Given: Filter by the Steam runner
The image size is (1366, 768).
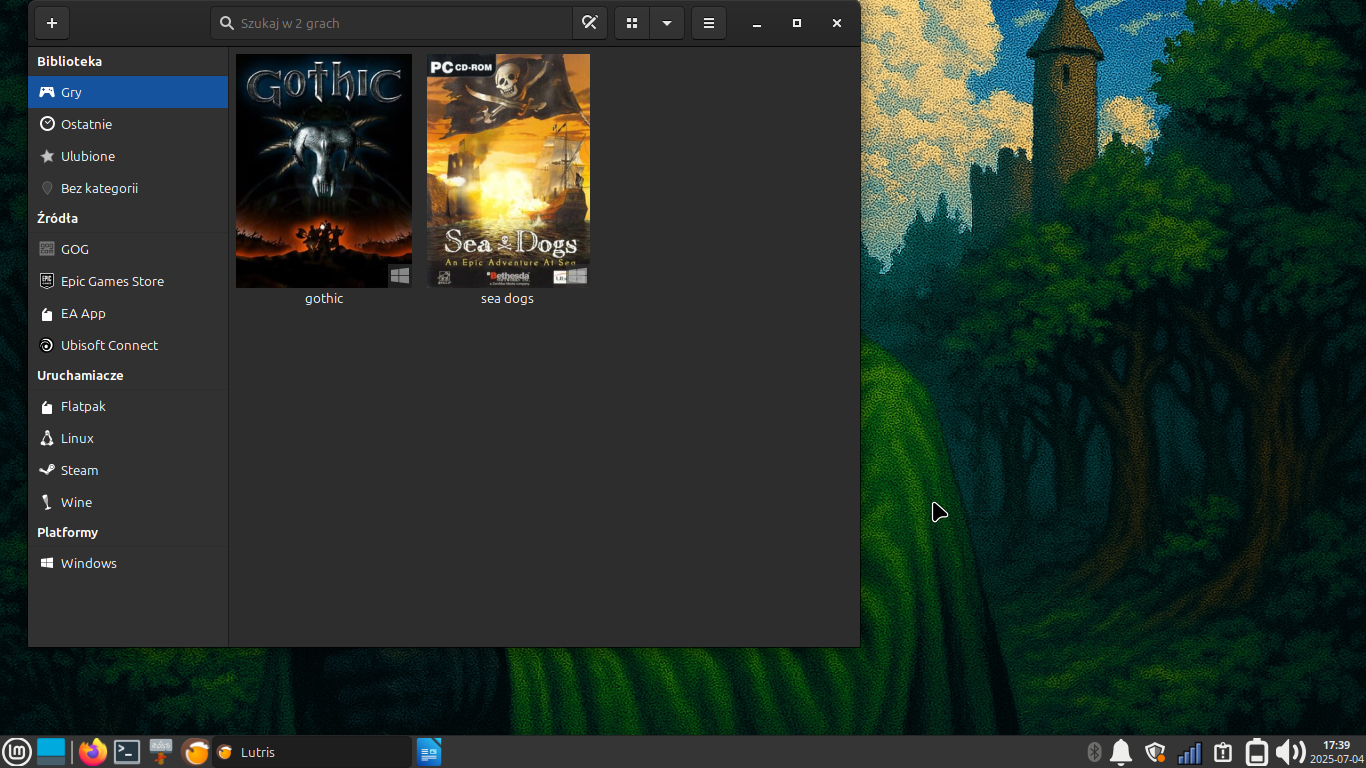Looking at the screenshot, I should (128, 470).
